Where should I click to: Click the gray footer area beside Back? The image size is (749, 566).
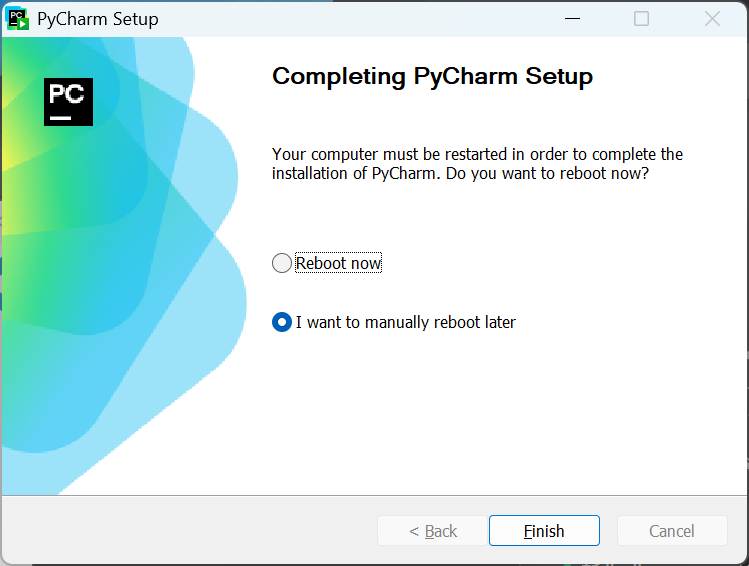point(191,531)
